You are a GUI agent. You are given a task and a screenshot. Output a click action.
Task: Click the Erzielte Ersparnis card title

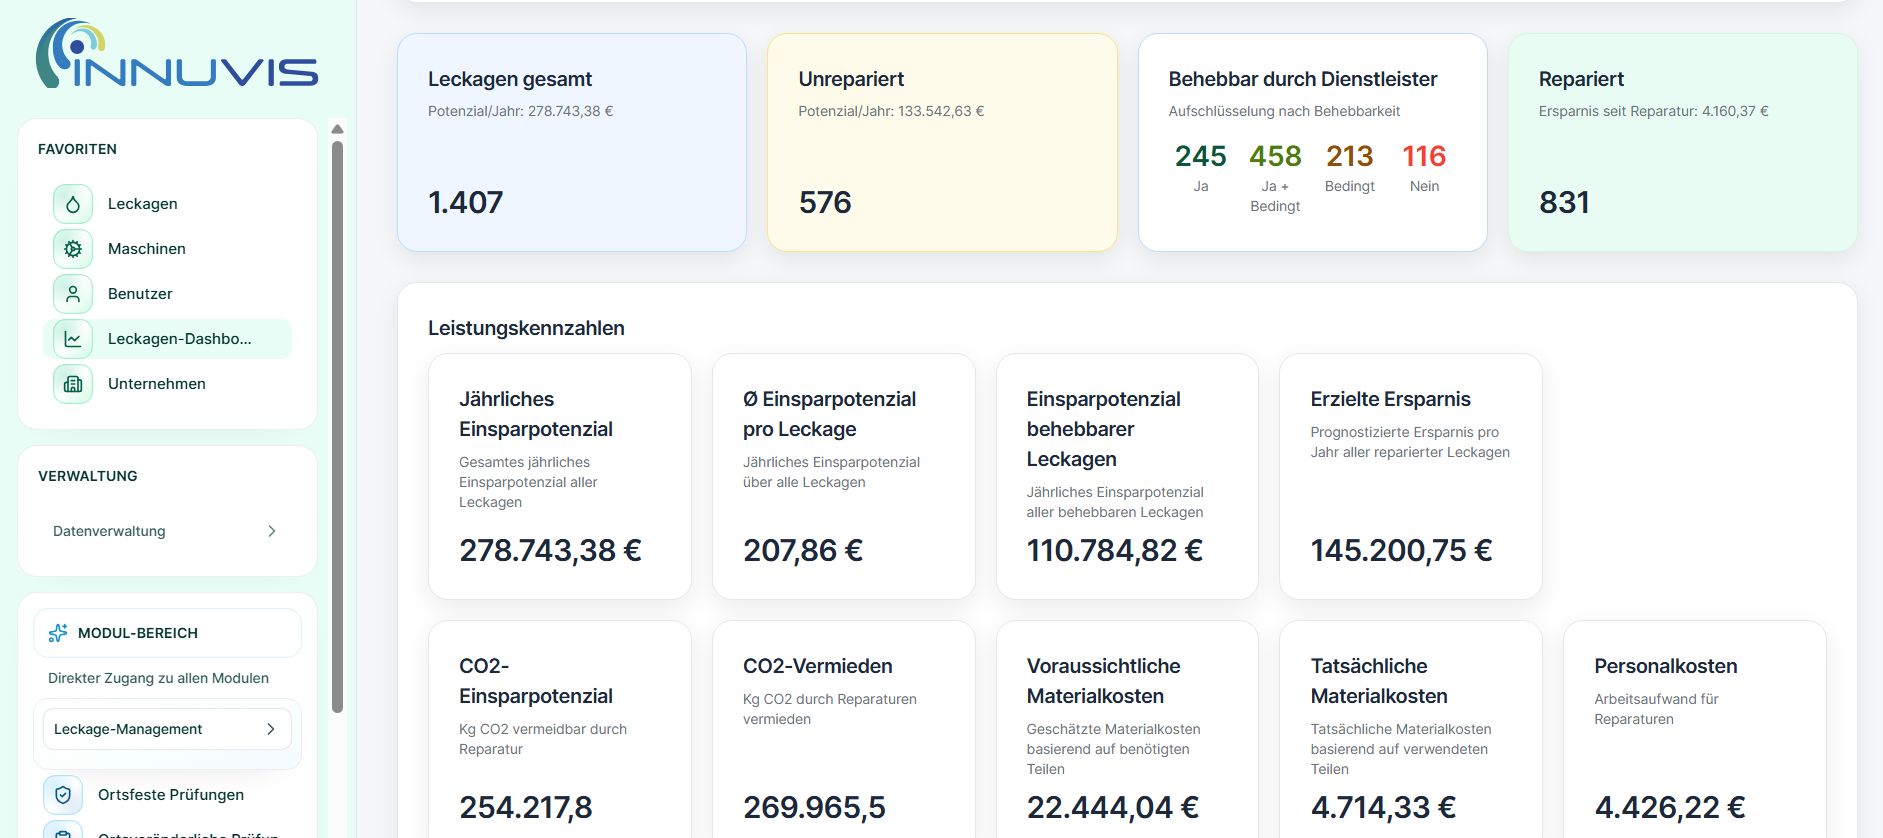point(1390,399)
